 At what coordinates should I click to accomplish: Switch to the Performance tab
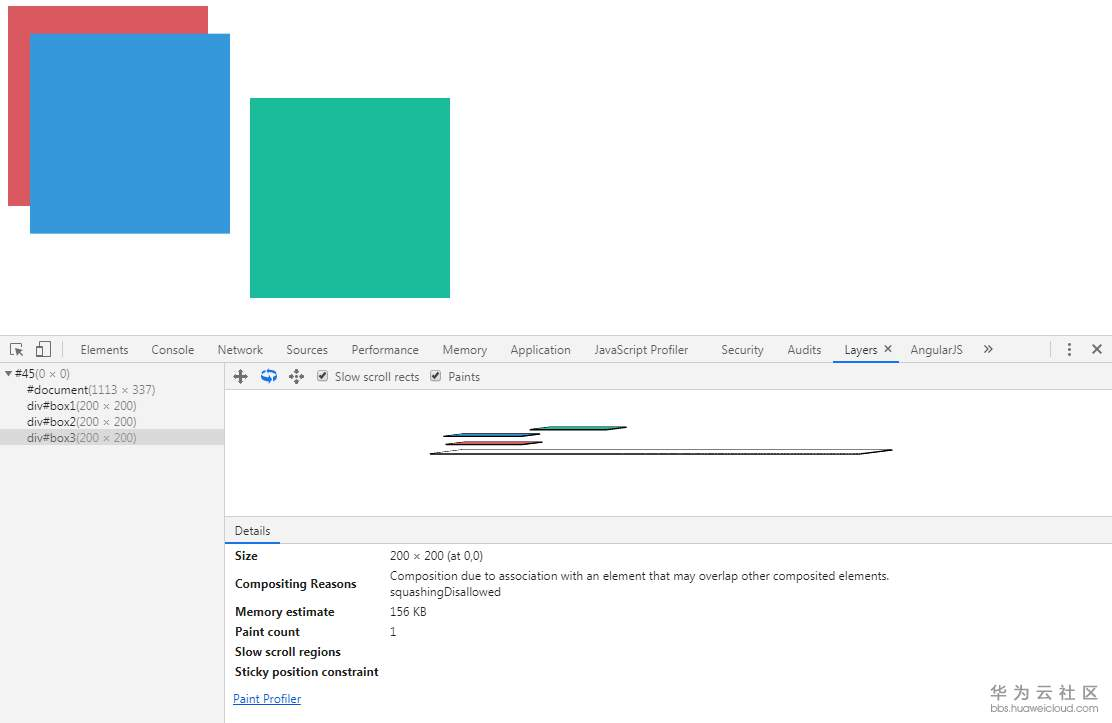pyautogui.click(x=385, y=350)
